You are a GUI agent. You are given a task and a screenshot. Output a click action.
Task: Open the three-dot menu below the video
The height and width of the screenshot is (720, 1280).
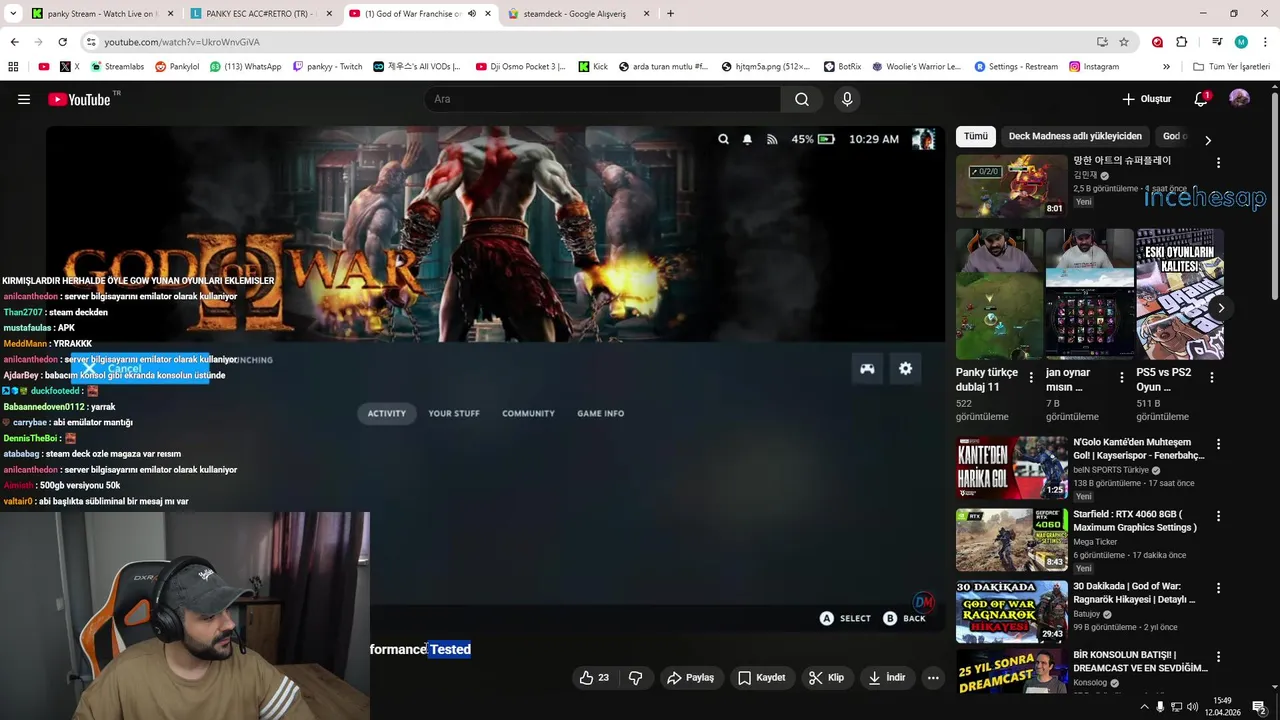(933, 678)
